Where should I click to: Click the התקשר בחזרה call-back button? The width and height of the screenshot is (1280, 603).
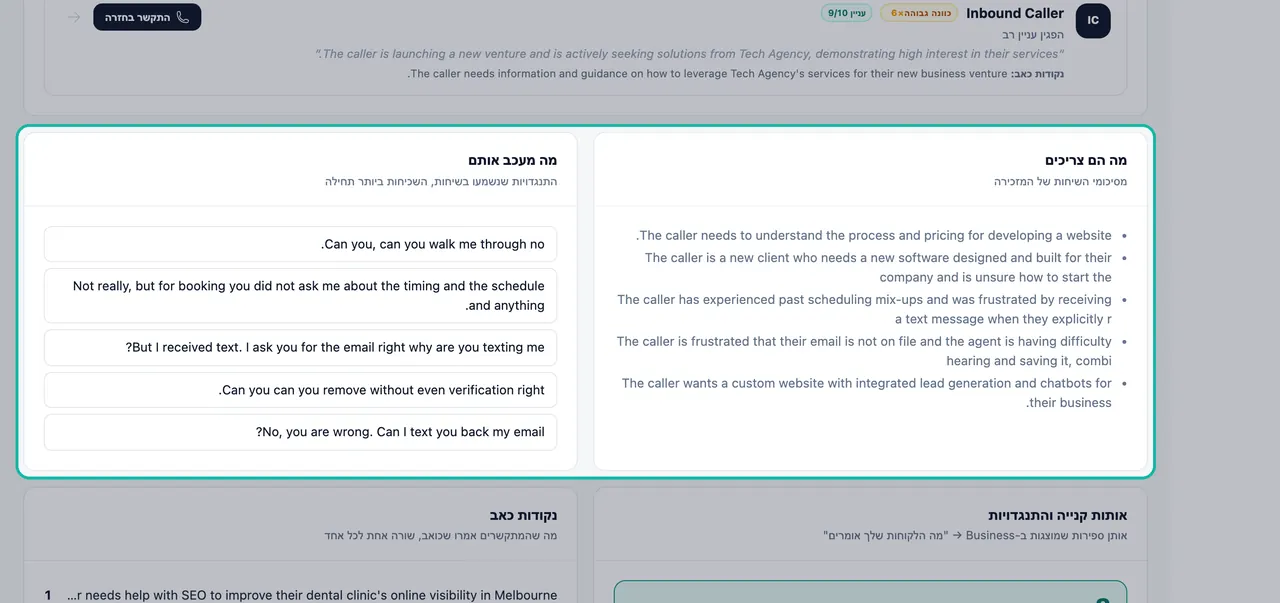pos(147,17)
